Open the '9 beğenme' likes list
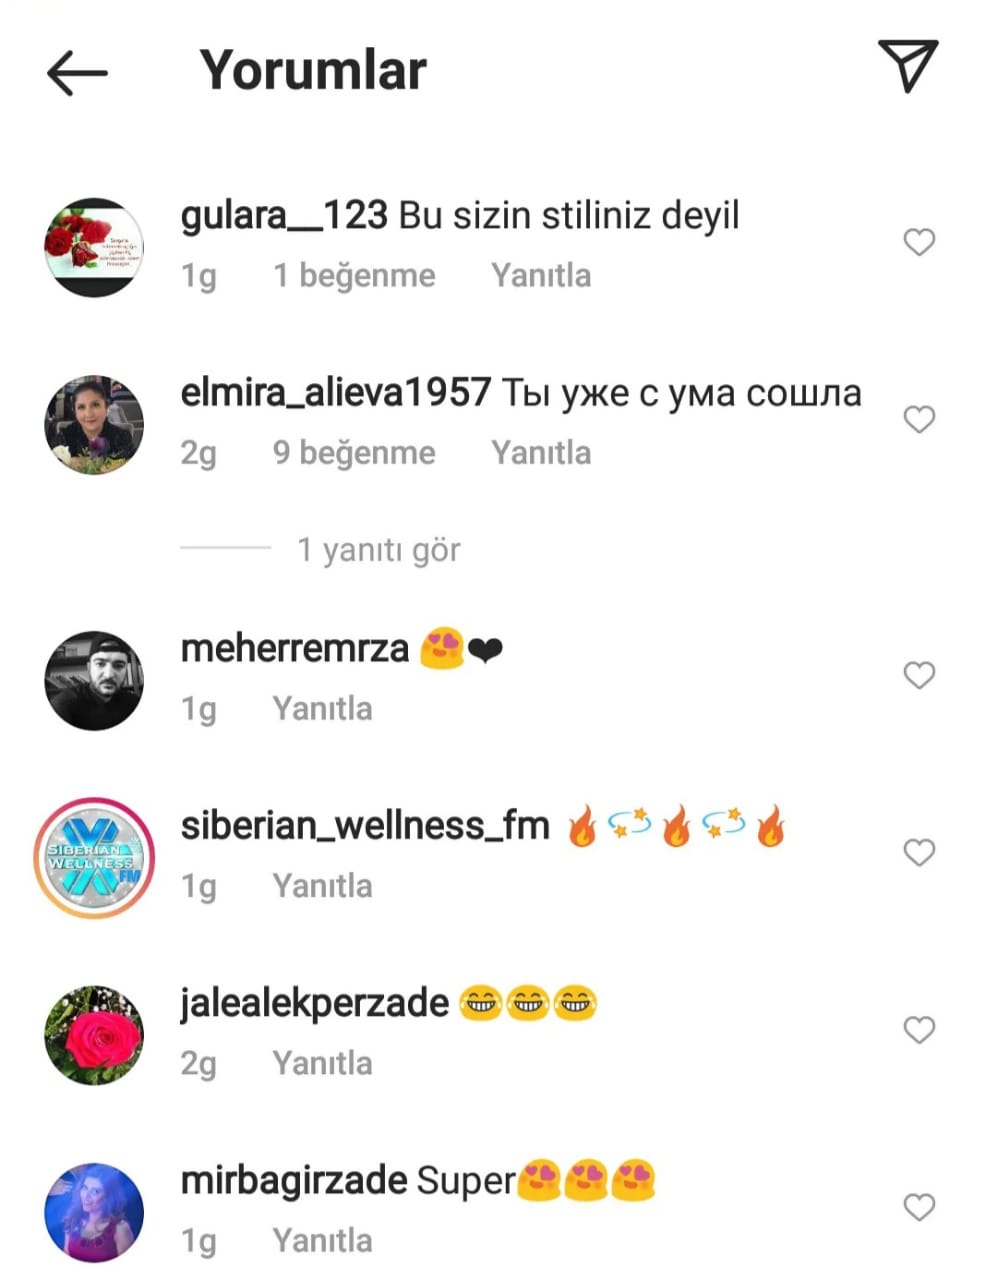 click(354, 453)
